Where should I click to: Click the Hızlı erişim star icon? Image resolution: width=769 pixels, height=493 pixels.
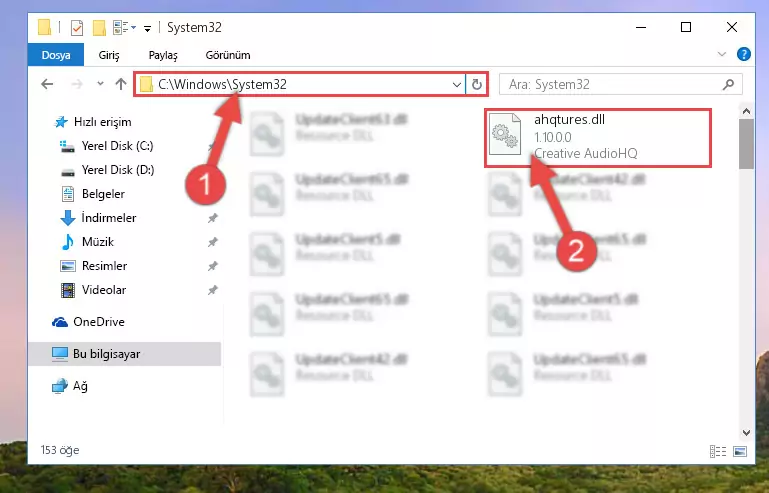click(x=61, y=122)
